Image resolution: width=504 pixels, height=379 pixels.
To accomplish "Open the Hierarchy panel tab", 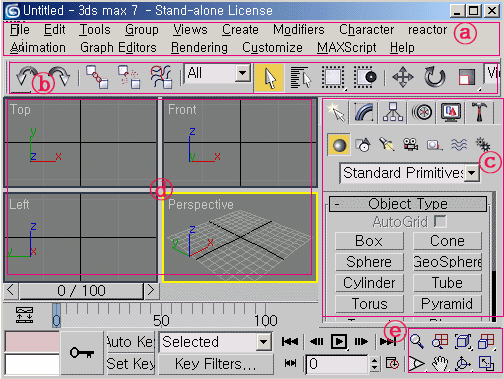I will tap(393, 112).
